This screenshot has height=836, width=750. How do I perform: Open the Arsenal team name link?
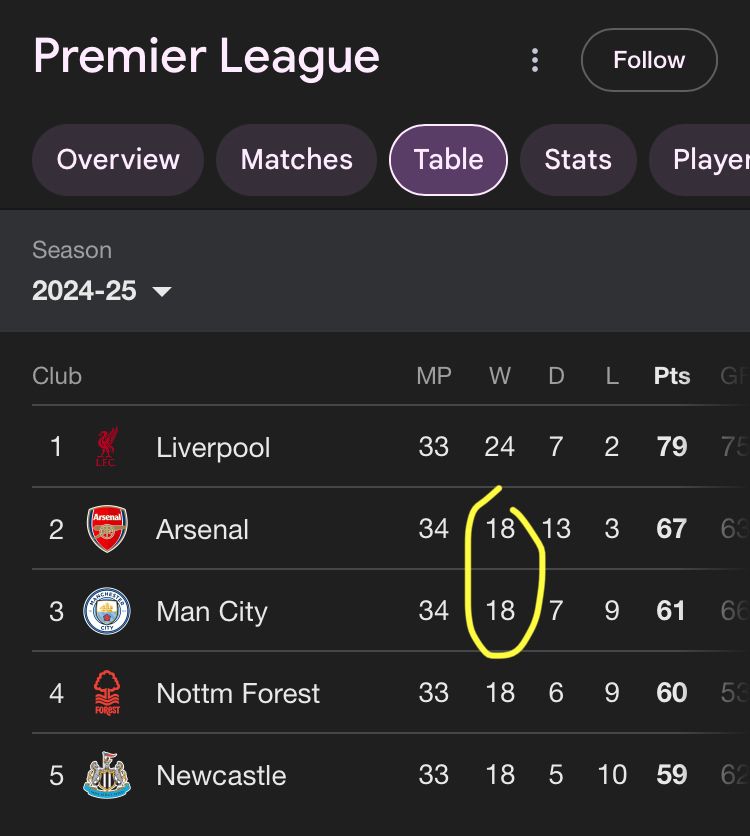coord(202,529)
